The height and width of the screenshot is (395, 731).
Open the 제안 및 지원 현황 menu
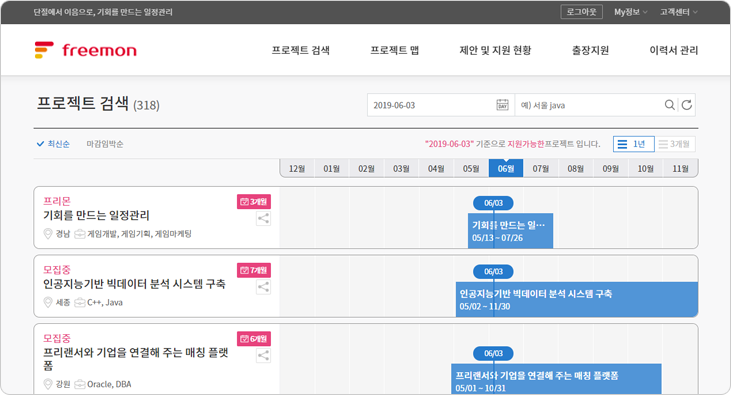click(495, 50)
